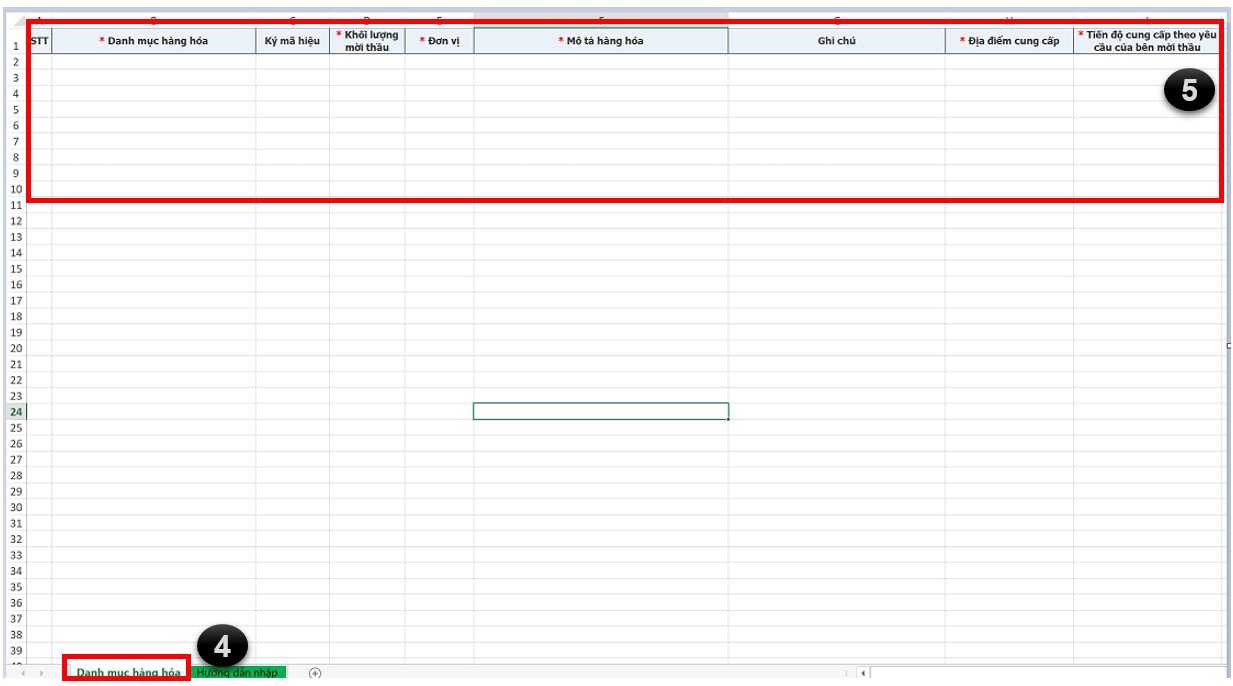Image resolution: width=1233 pixels, height=686 pixels.
Task: Click the active cell in row 24
Action: click(x=600, y=411)
